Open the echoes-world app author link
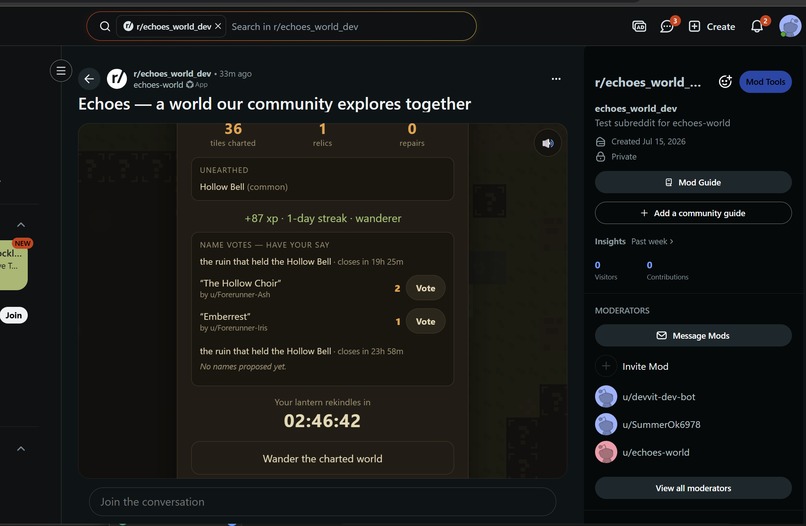Screen dimensions: 806x526 [x=158, y=85]
